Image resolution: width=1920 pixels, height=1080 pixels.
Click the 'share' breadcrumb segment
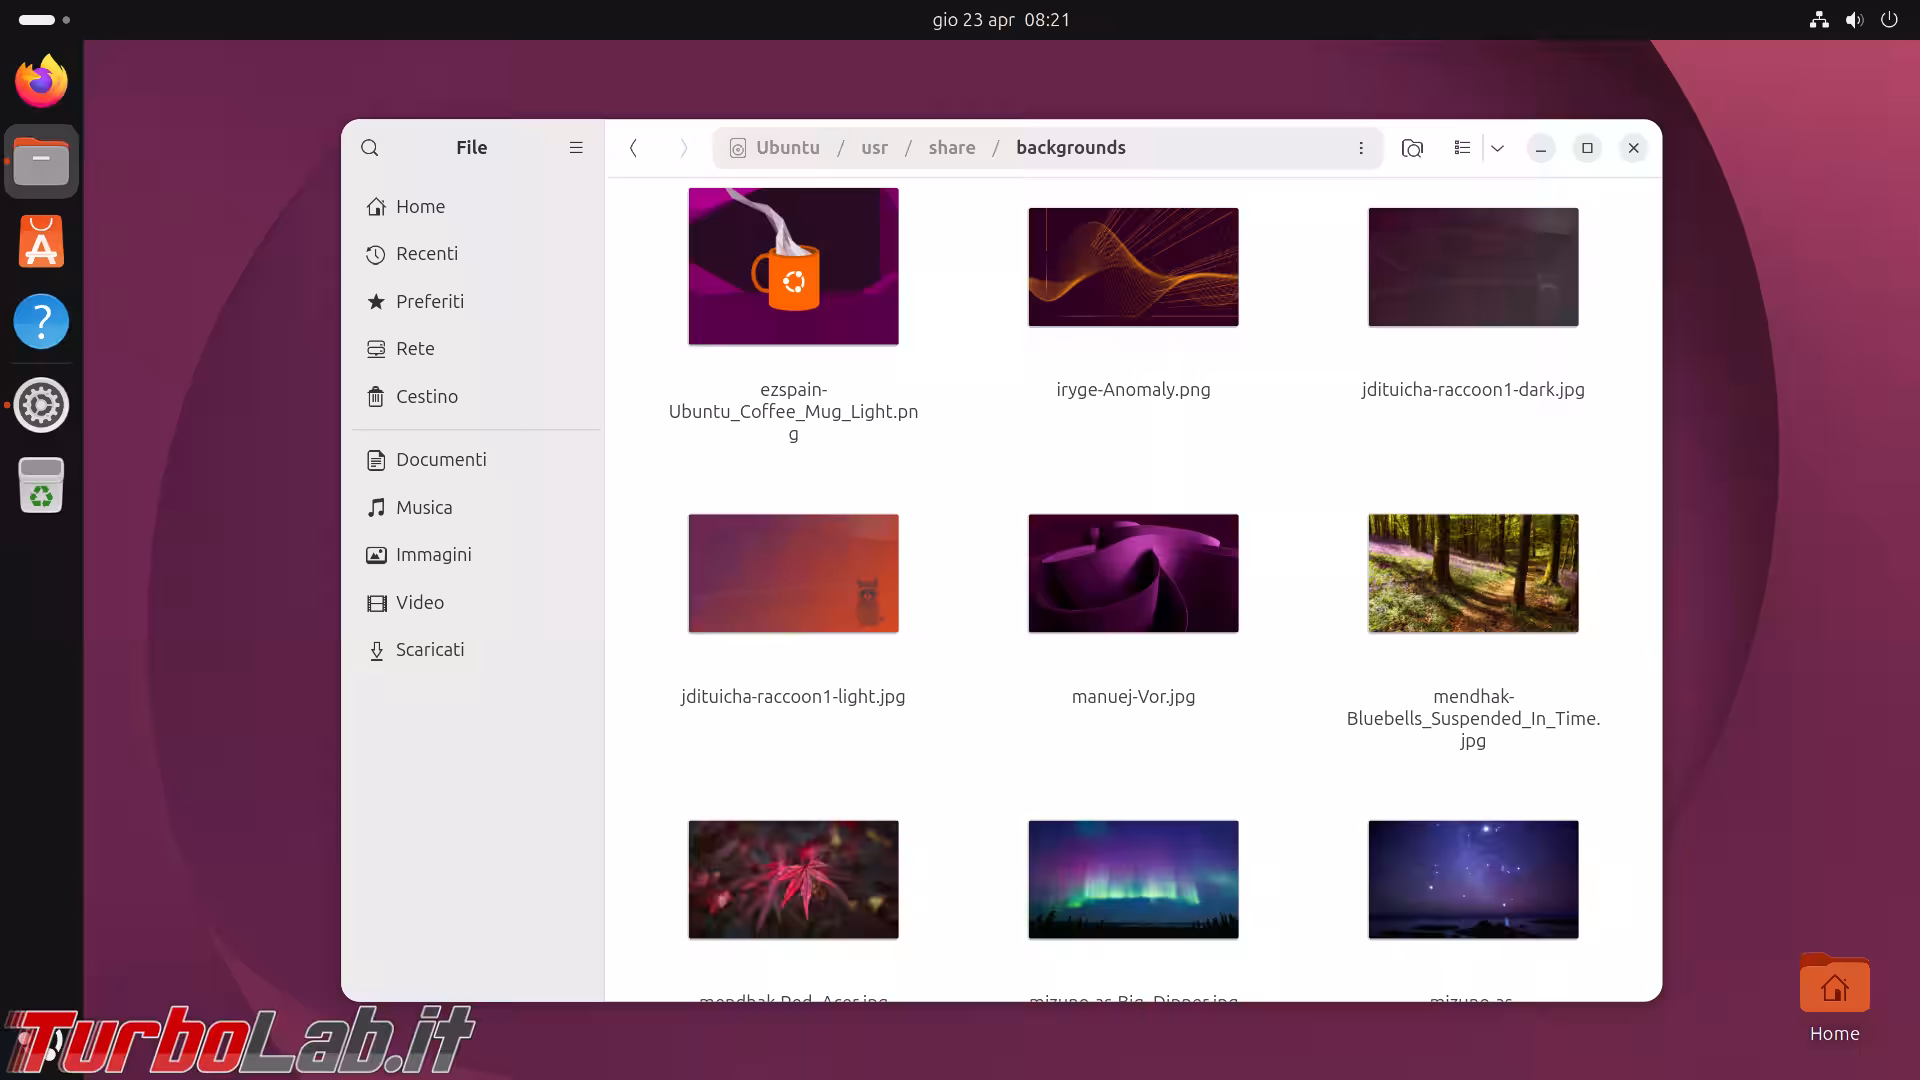tap(951, 148)
